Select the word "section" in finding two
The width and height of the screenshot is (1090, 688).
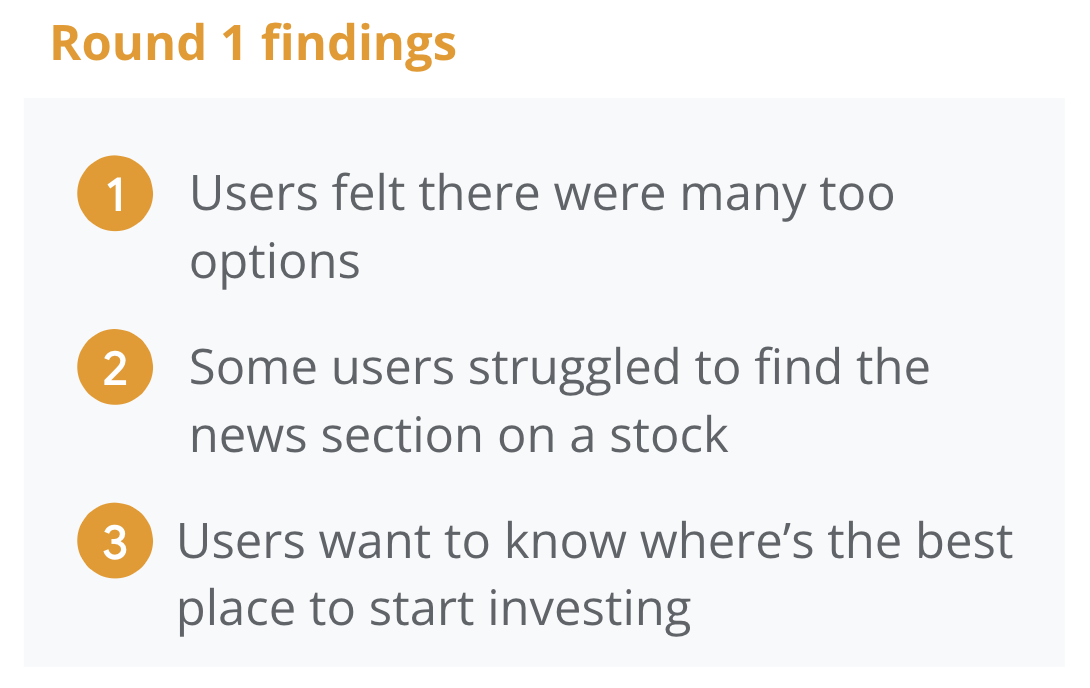point(402,435)
